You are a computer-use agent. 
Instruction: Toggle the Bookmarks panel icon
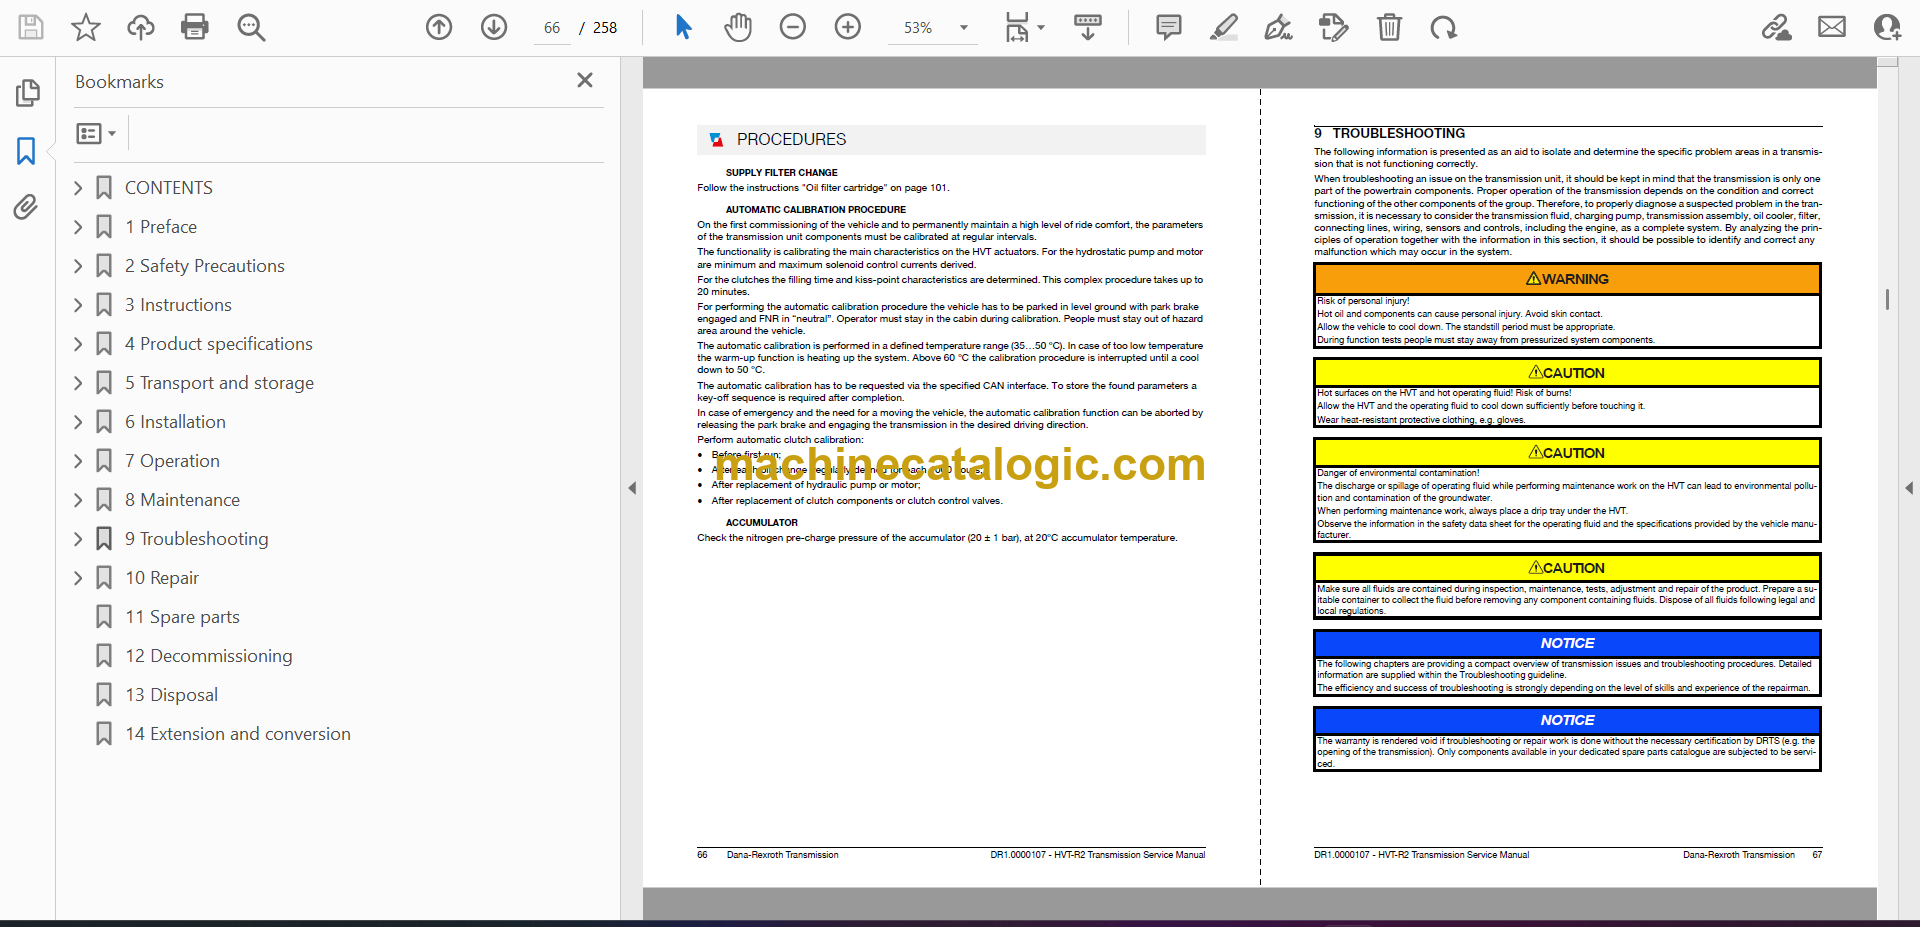[x=26, y=151]
